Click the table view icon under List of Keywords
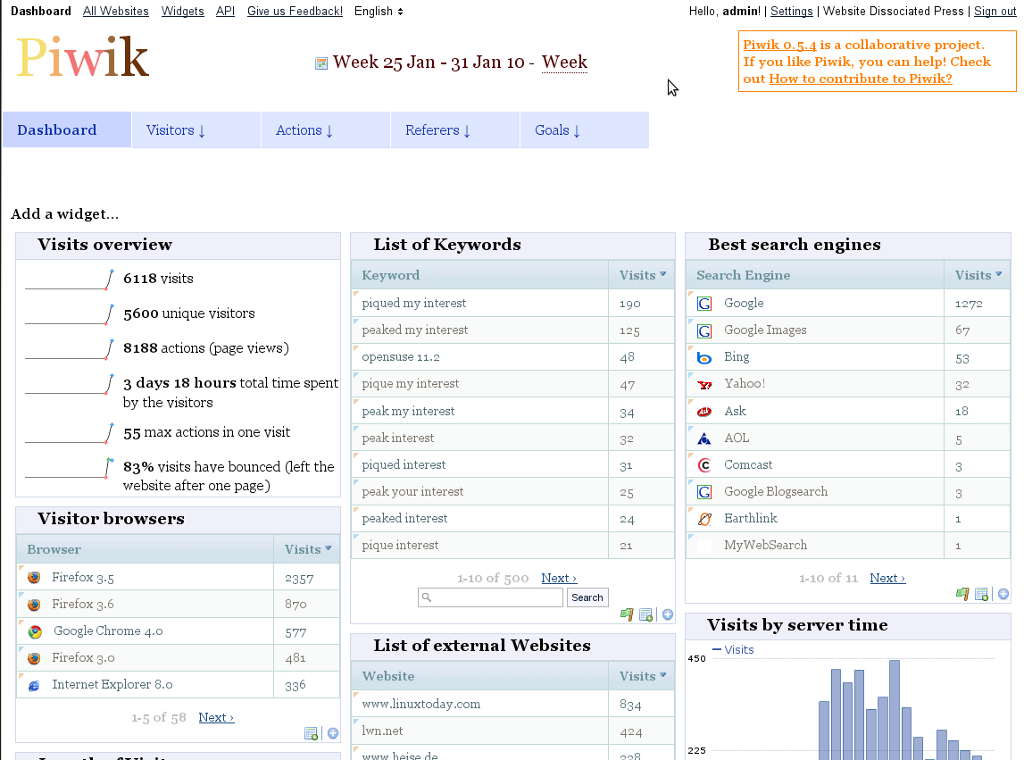The image size is (1024, 760). coord(646,614)
